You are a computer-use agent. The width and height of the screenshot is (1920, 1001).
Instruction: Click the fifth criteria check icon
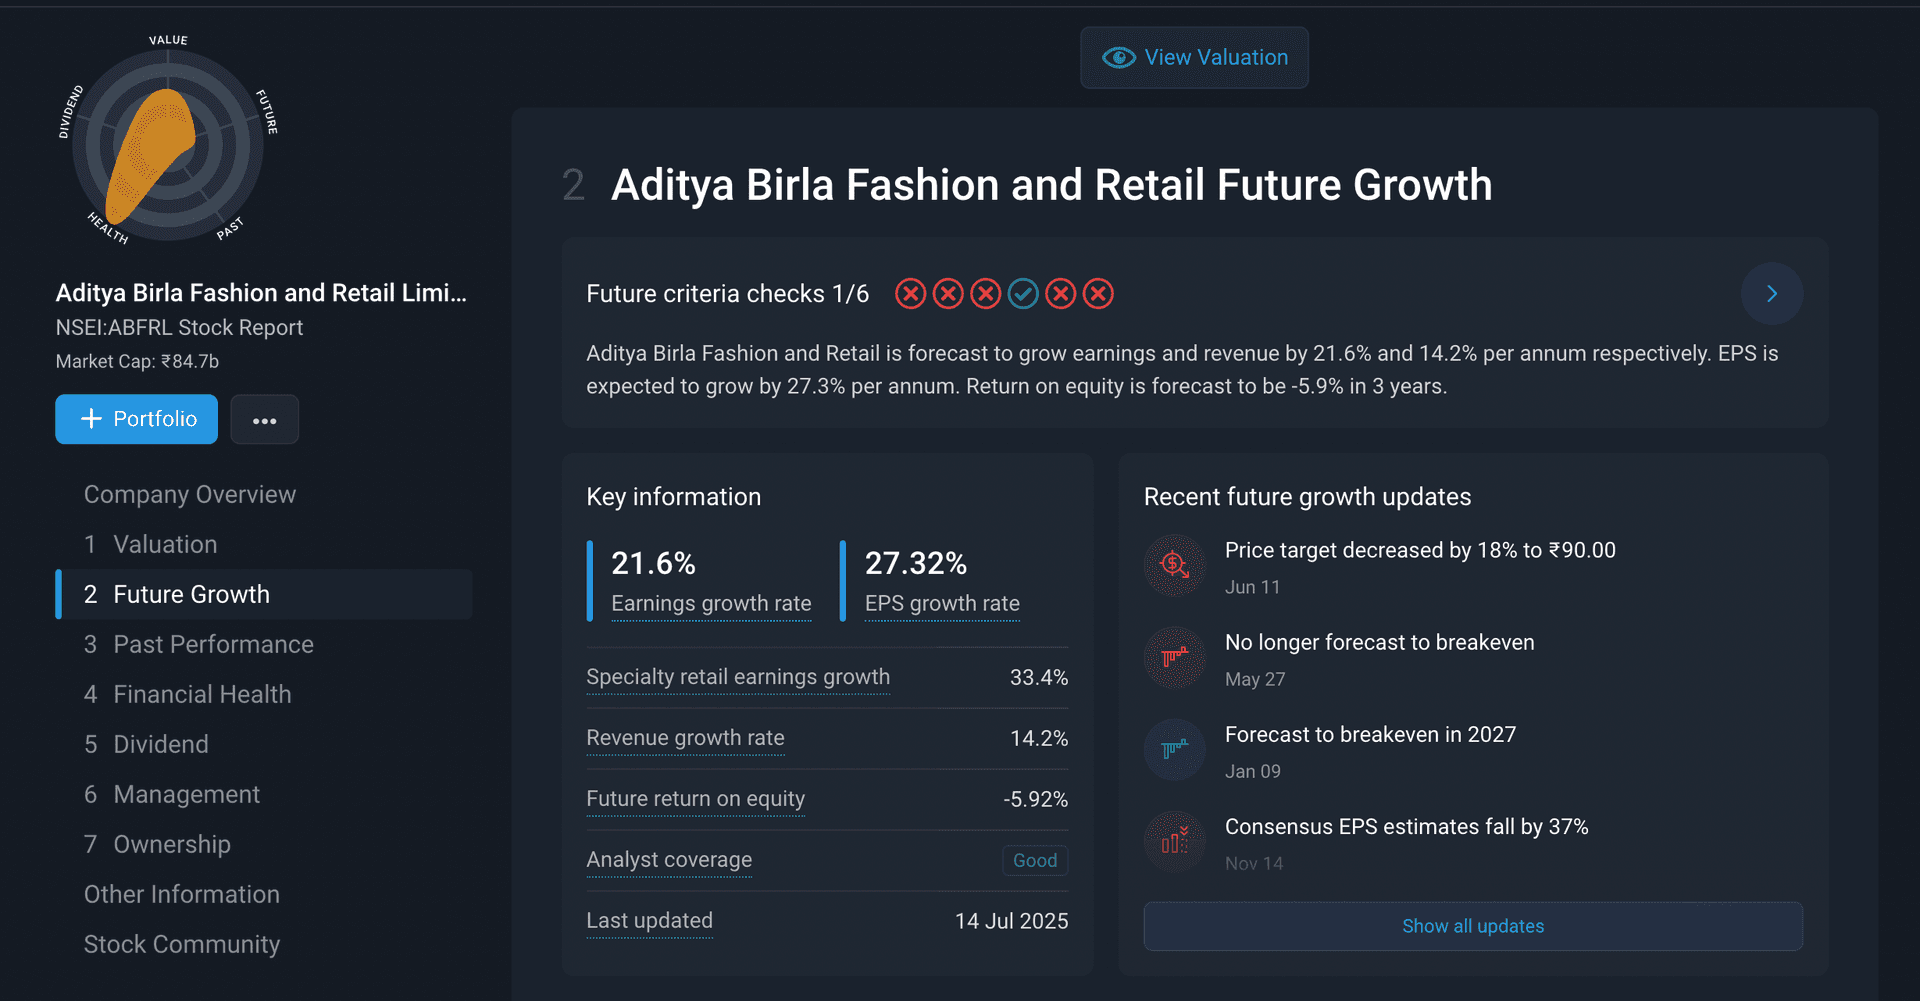click(x=1060, y=294)
